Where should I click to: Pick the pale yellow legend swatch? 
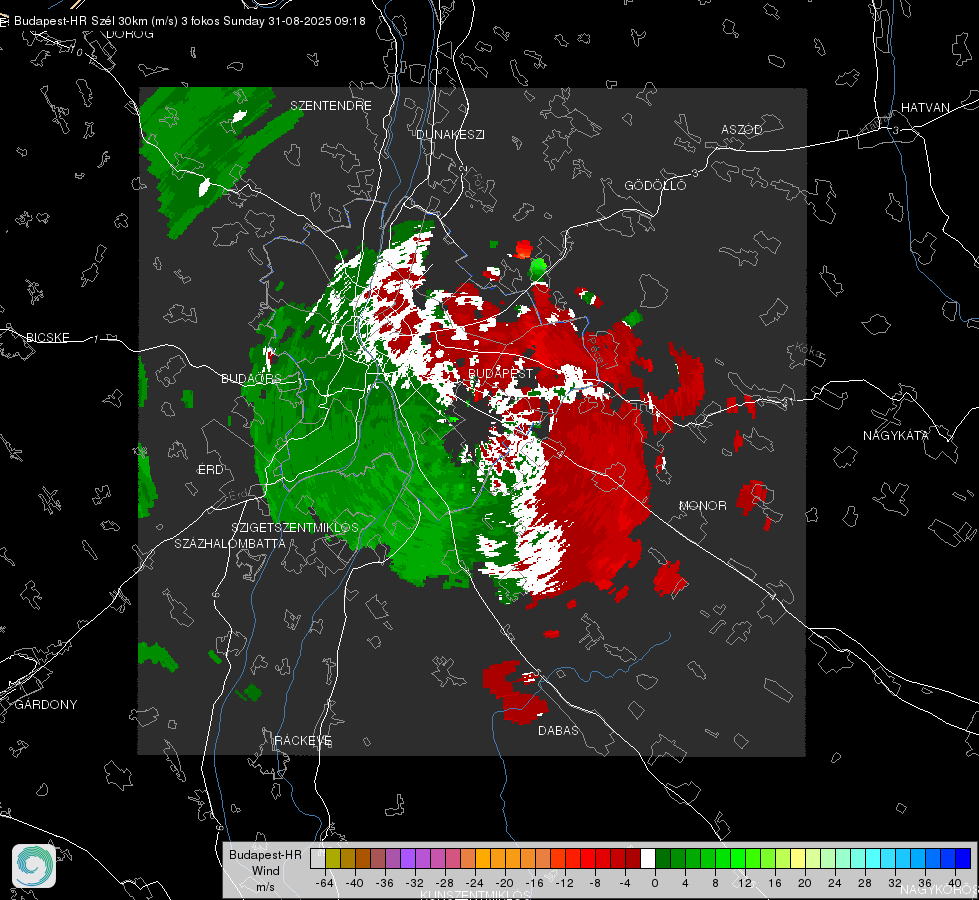[799, 859]
